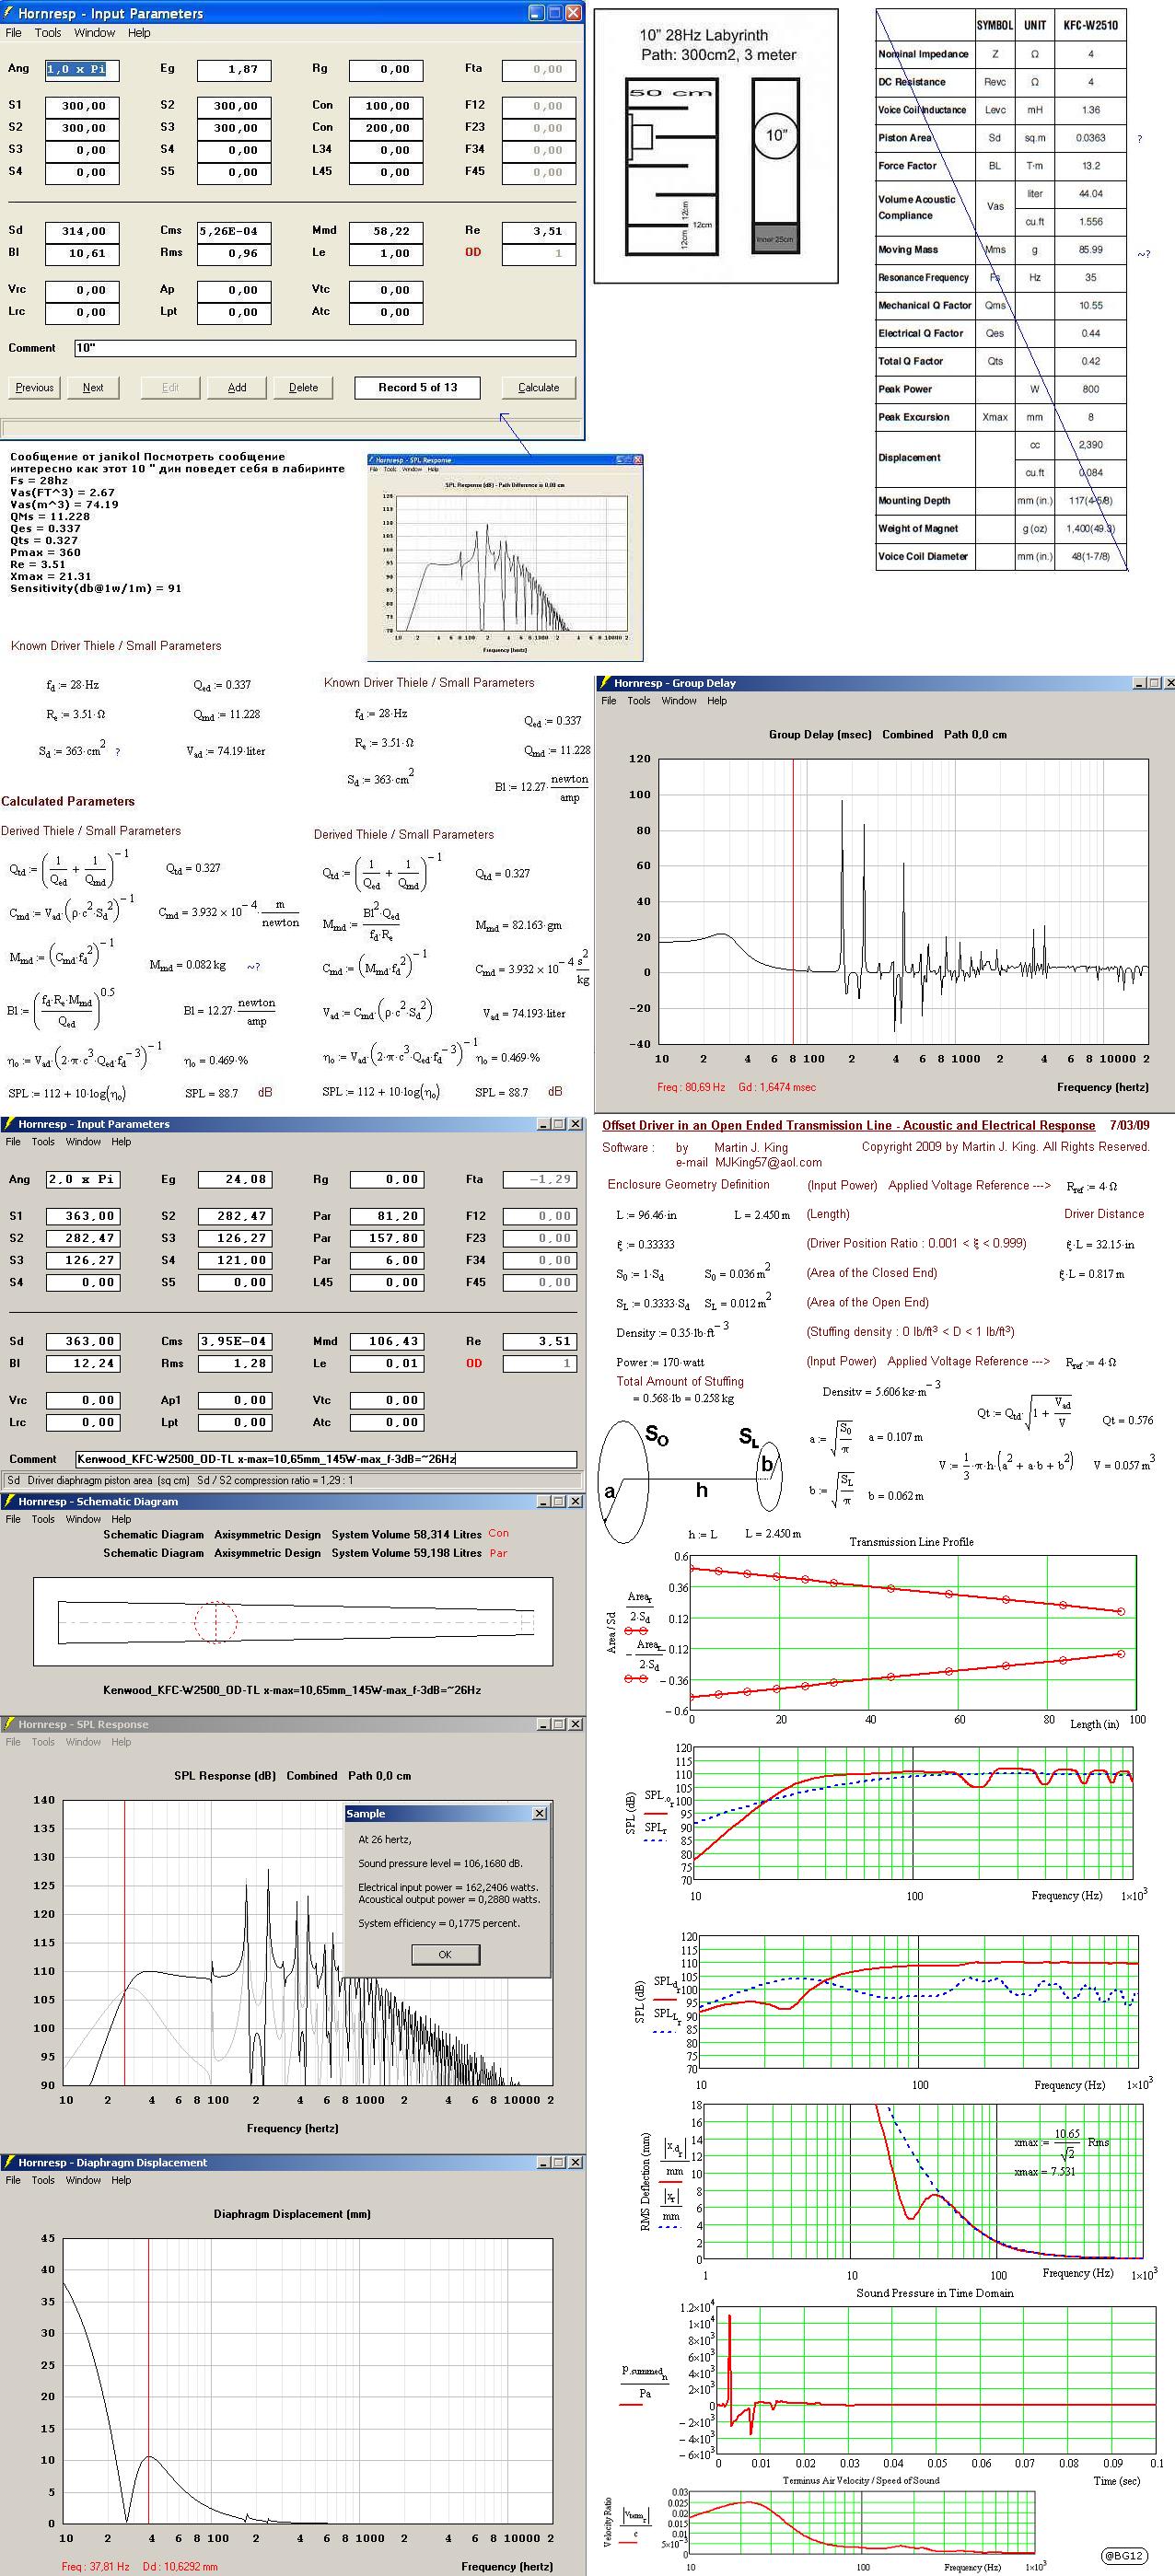
Task: Click the Rms field showing 0,96
Action: [234, 253]
